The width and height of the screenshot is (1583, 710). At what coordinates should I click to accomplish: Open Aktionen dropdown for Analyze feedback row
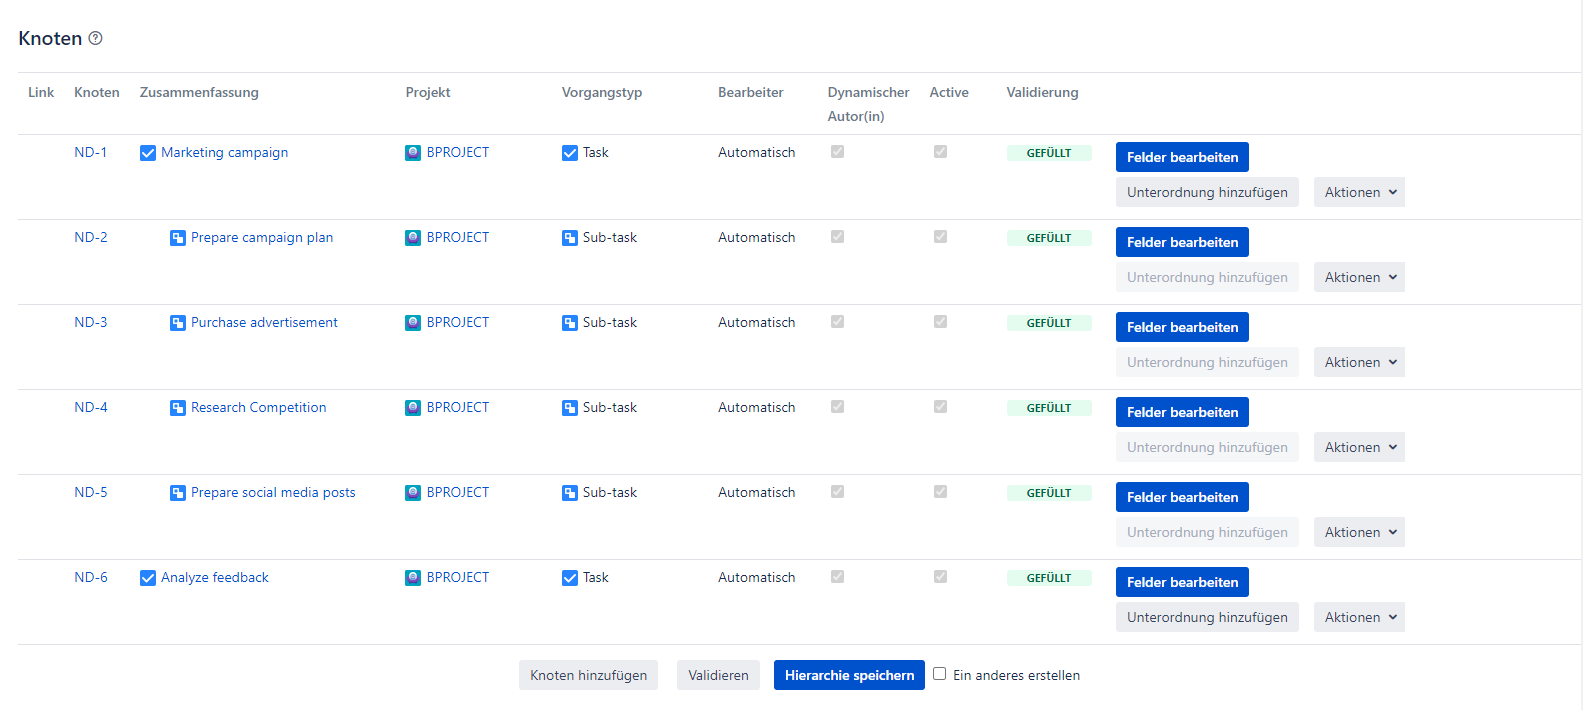click(x=1359, y=617)
